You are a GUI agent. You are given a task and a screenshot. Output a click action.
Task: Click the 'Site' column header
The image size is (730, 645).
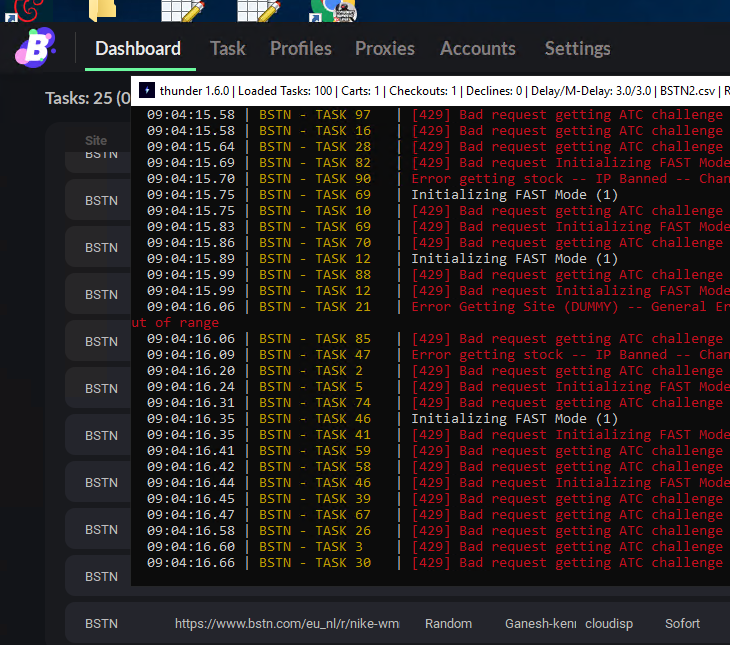[96, 140]
